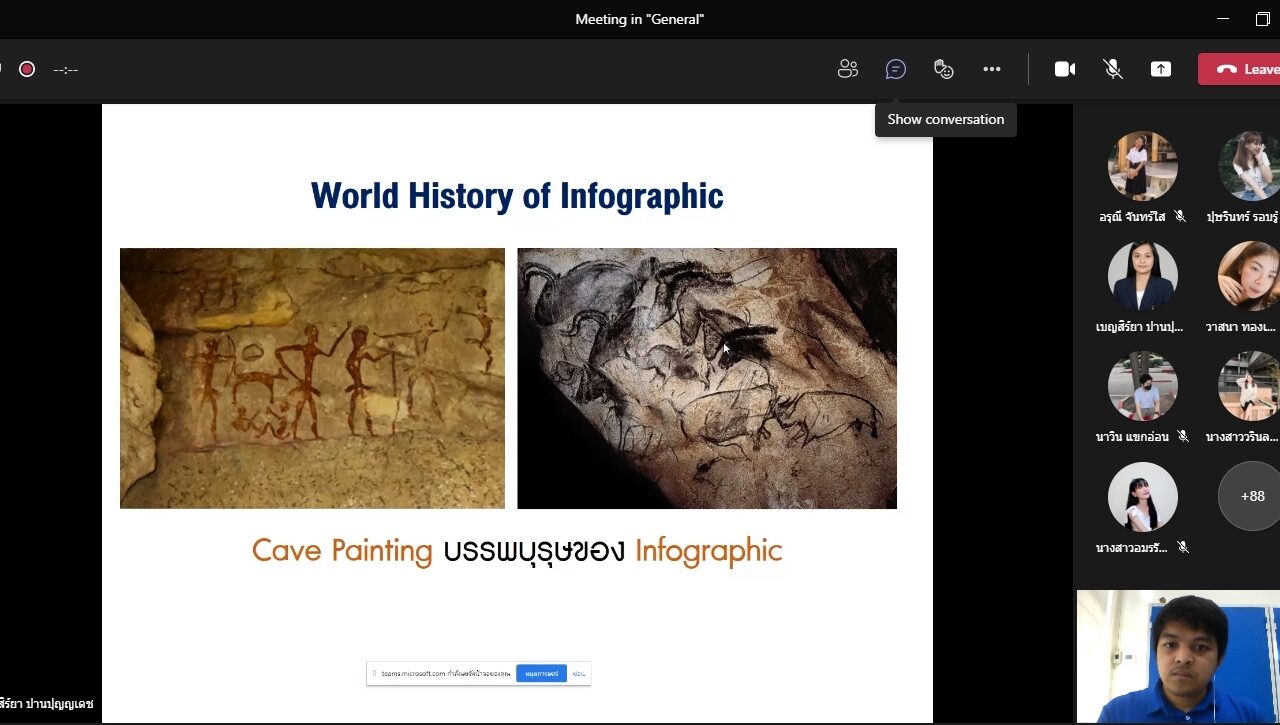Click the orange Cave Painting caption text

342,551
